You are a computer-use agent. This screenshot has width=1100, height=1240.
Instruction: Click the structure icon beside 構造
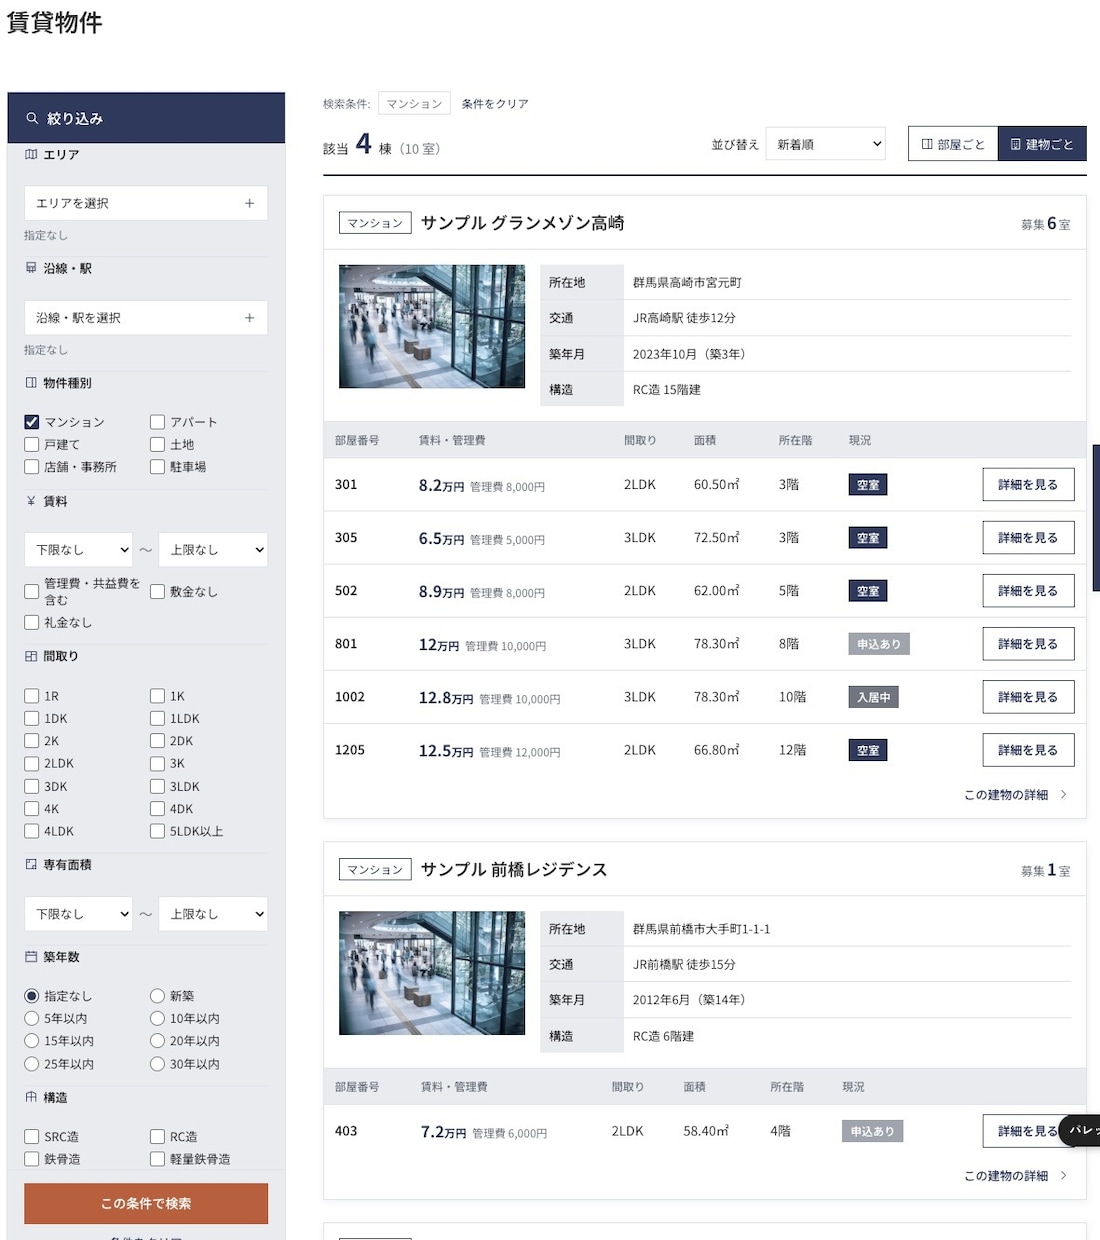(x=31, y=1097)
